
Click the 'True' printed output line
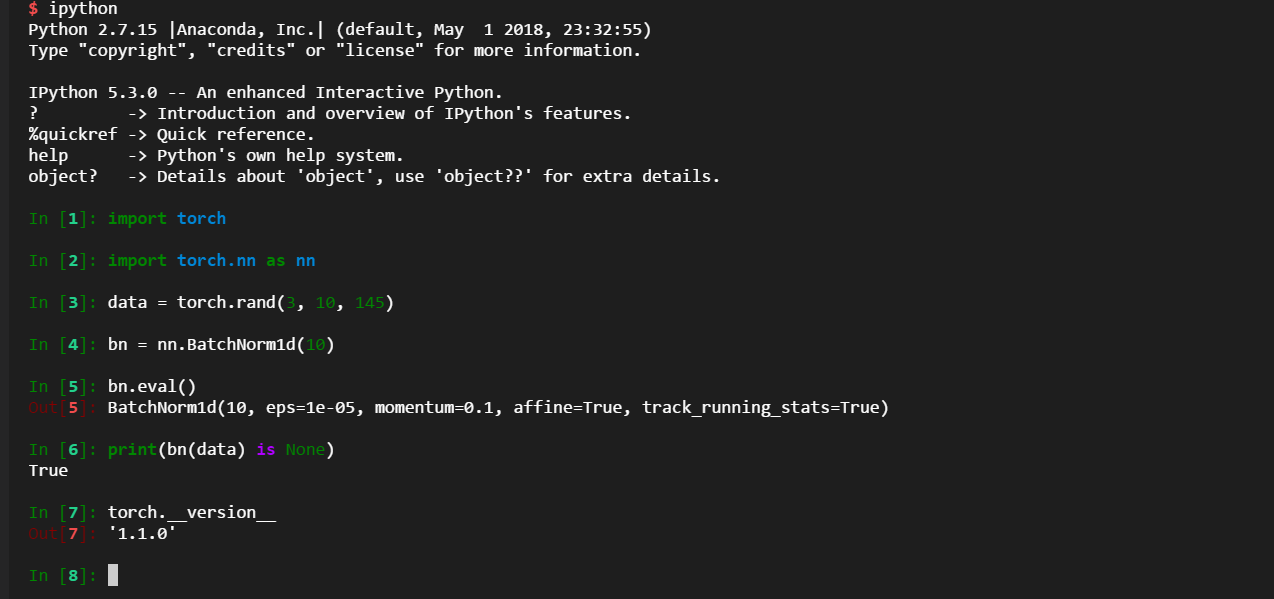click(x=48, y=470)
